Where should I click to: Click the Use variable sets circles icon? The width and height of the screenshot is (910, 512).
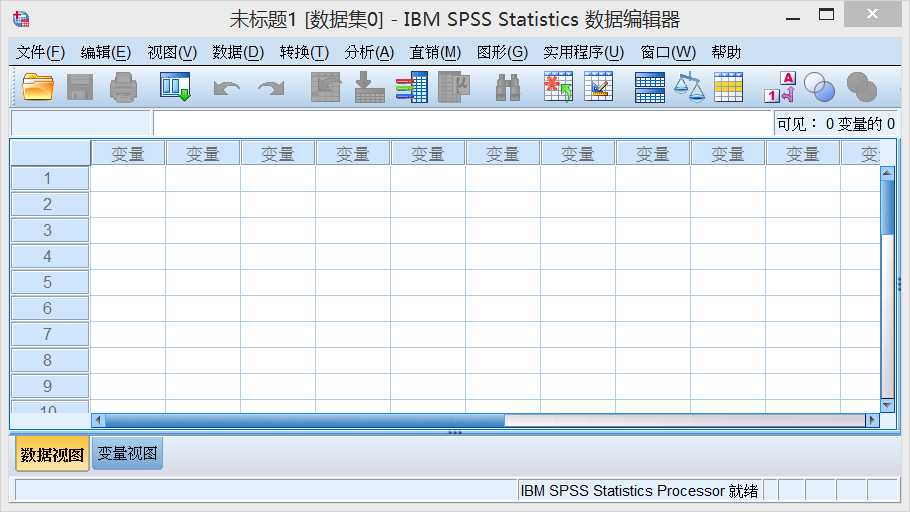819,87
